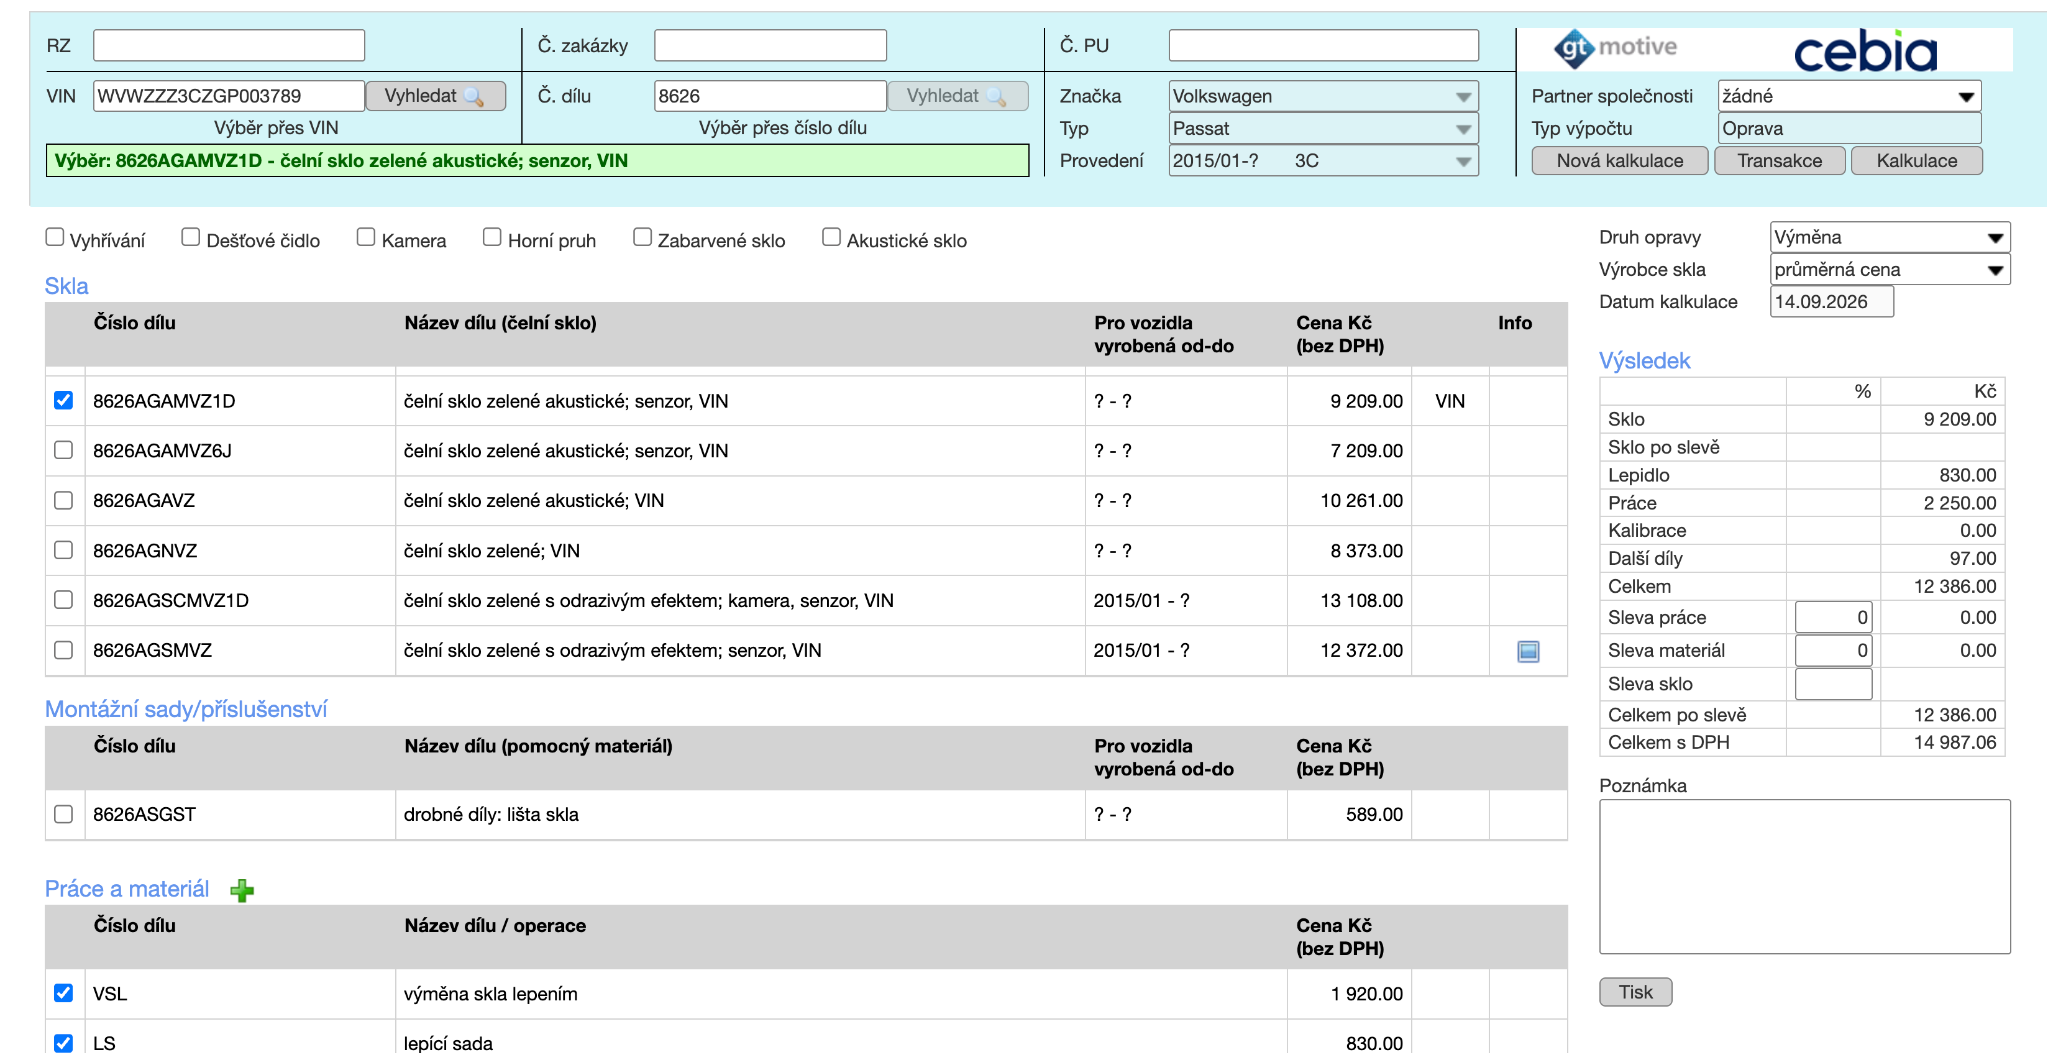
Task: Open the Transakce button
Action: [1779, 160]
